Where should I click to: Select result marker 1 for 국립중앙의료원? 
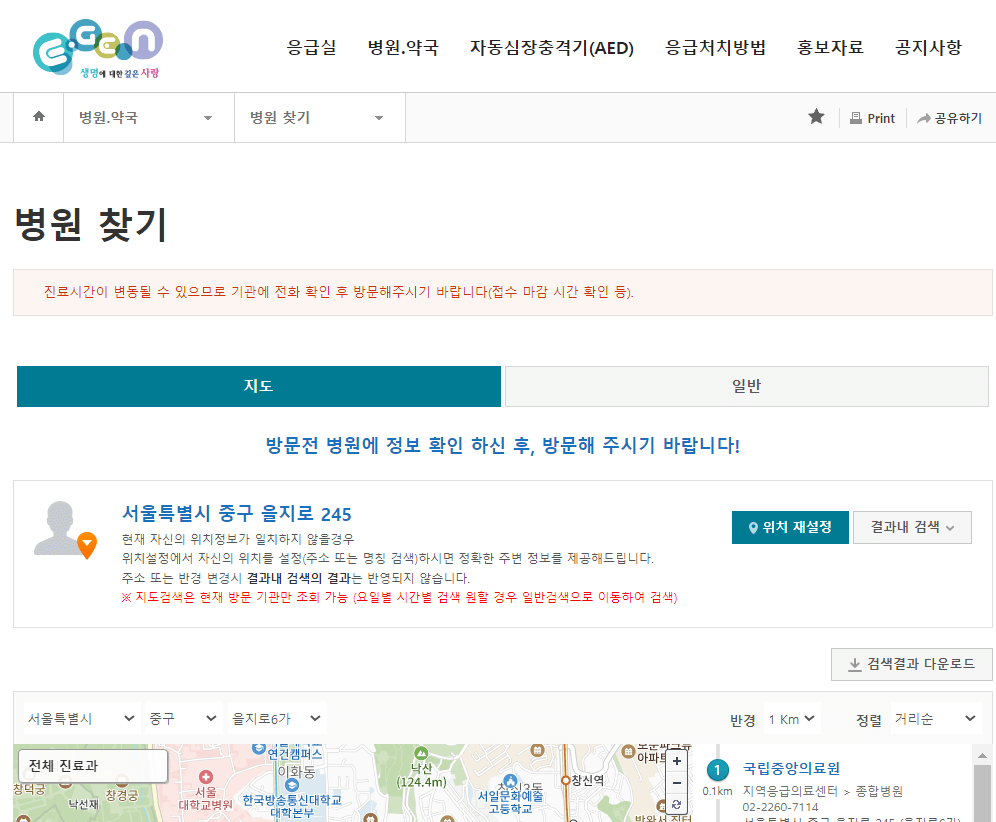(717, 770)
